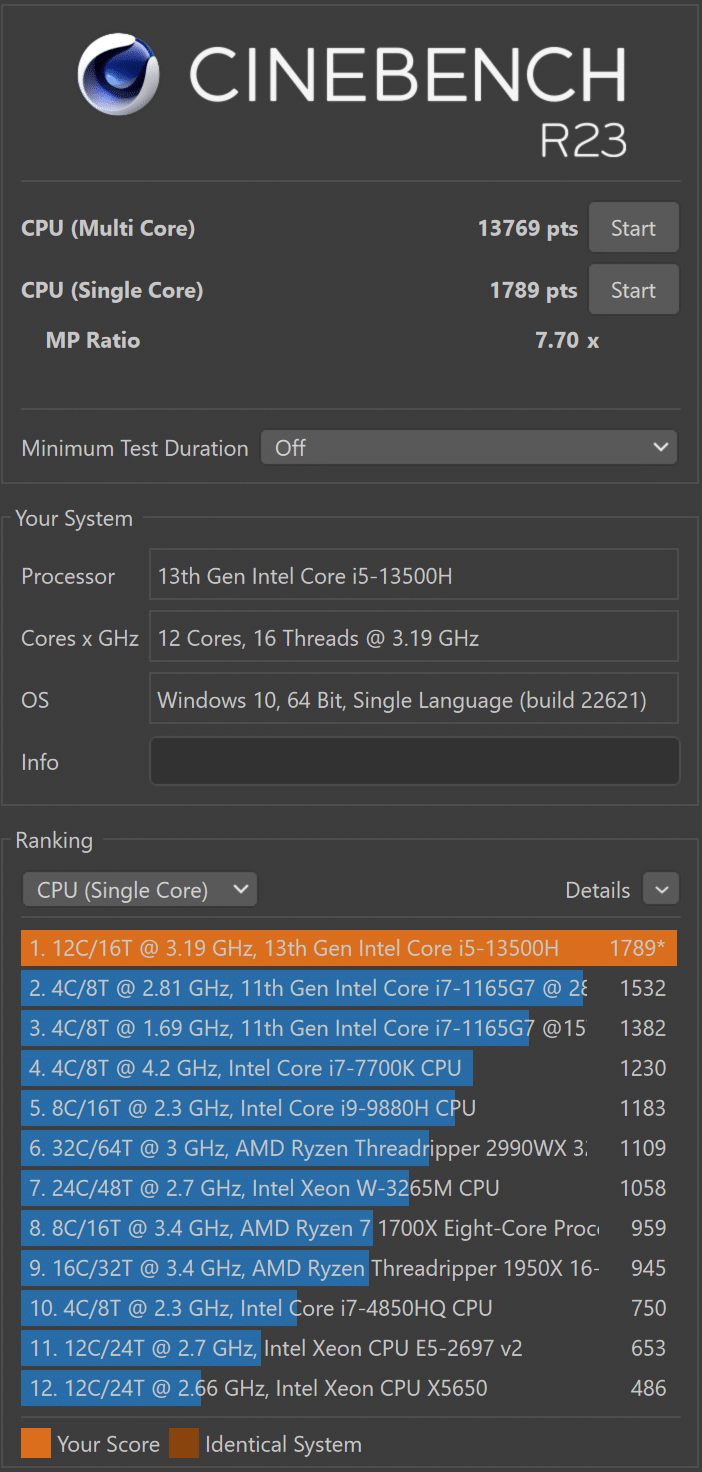Select the i7-1165G7 2.81 GHz ranking row

pos(348,988)
